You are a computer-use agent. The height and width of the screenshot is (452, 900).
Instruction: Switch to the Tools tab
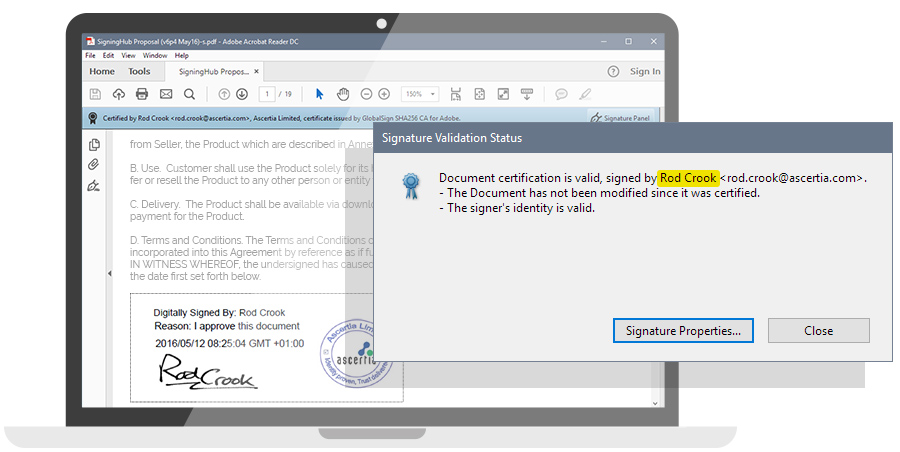coord(139,71)
